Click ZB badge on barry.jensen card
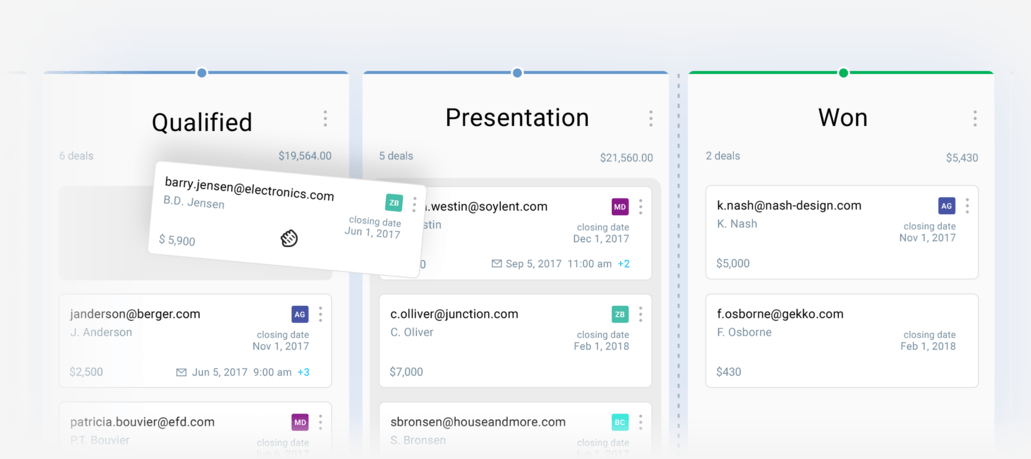The width and height of the screenshot is (1031, 459). click(x=394, y=203)
